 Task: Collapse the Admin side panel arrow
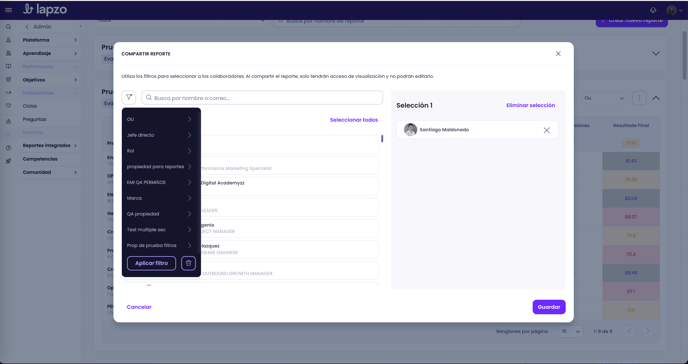coord(80,27)
